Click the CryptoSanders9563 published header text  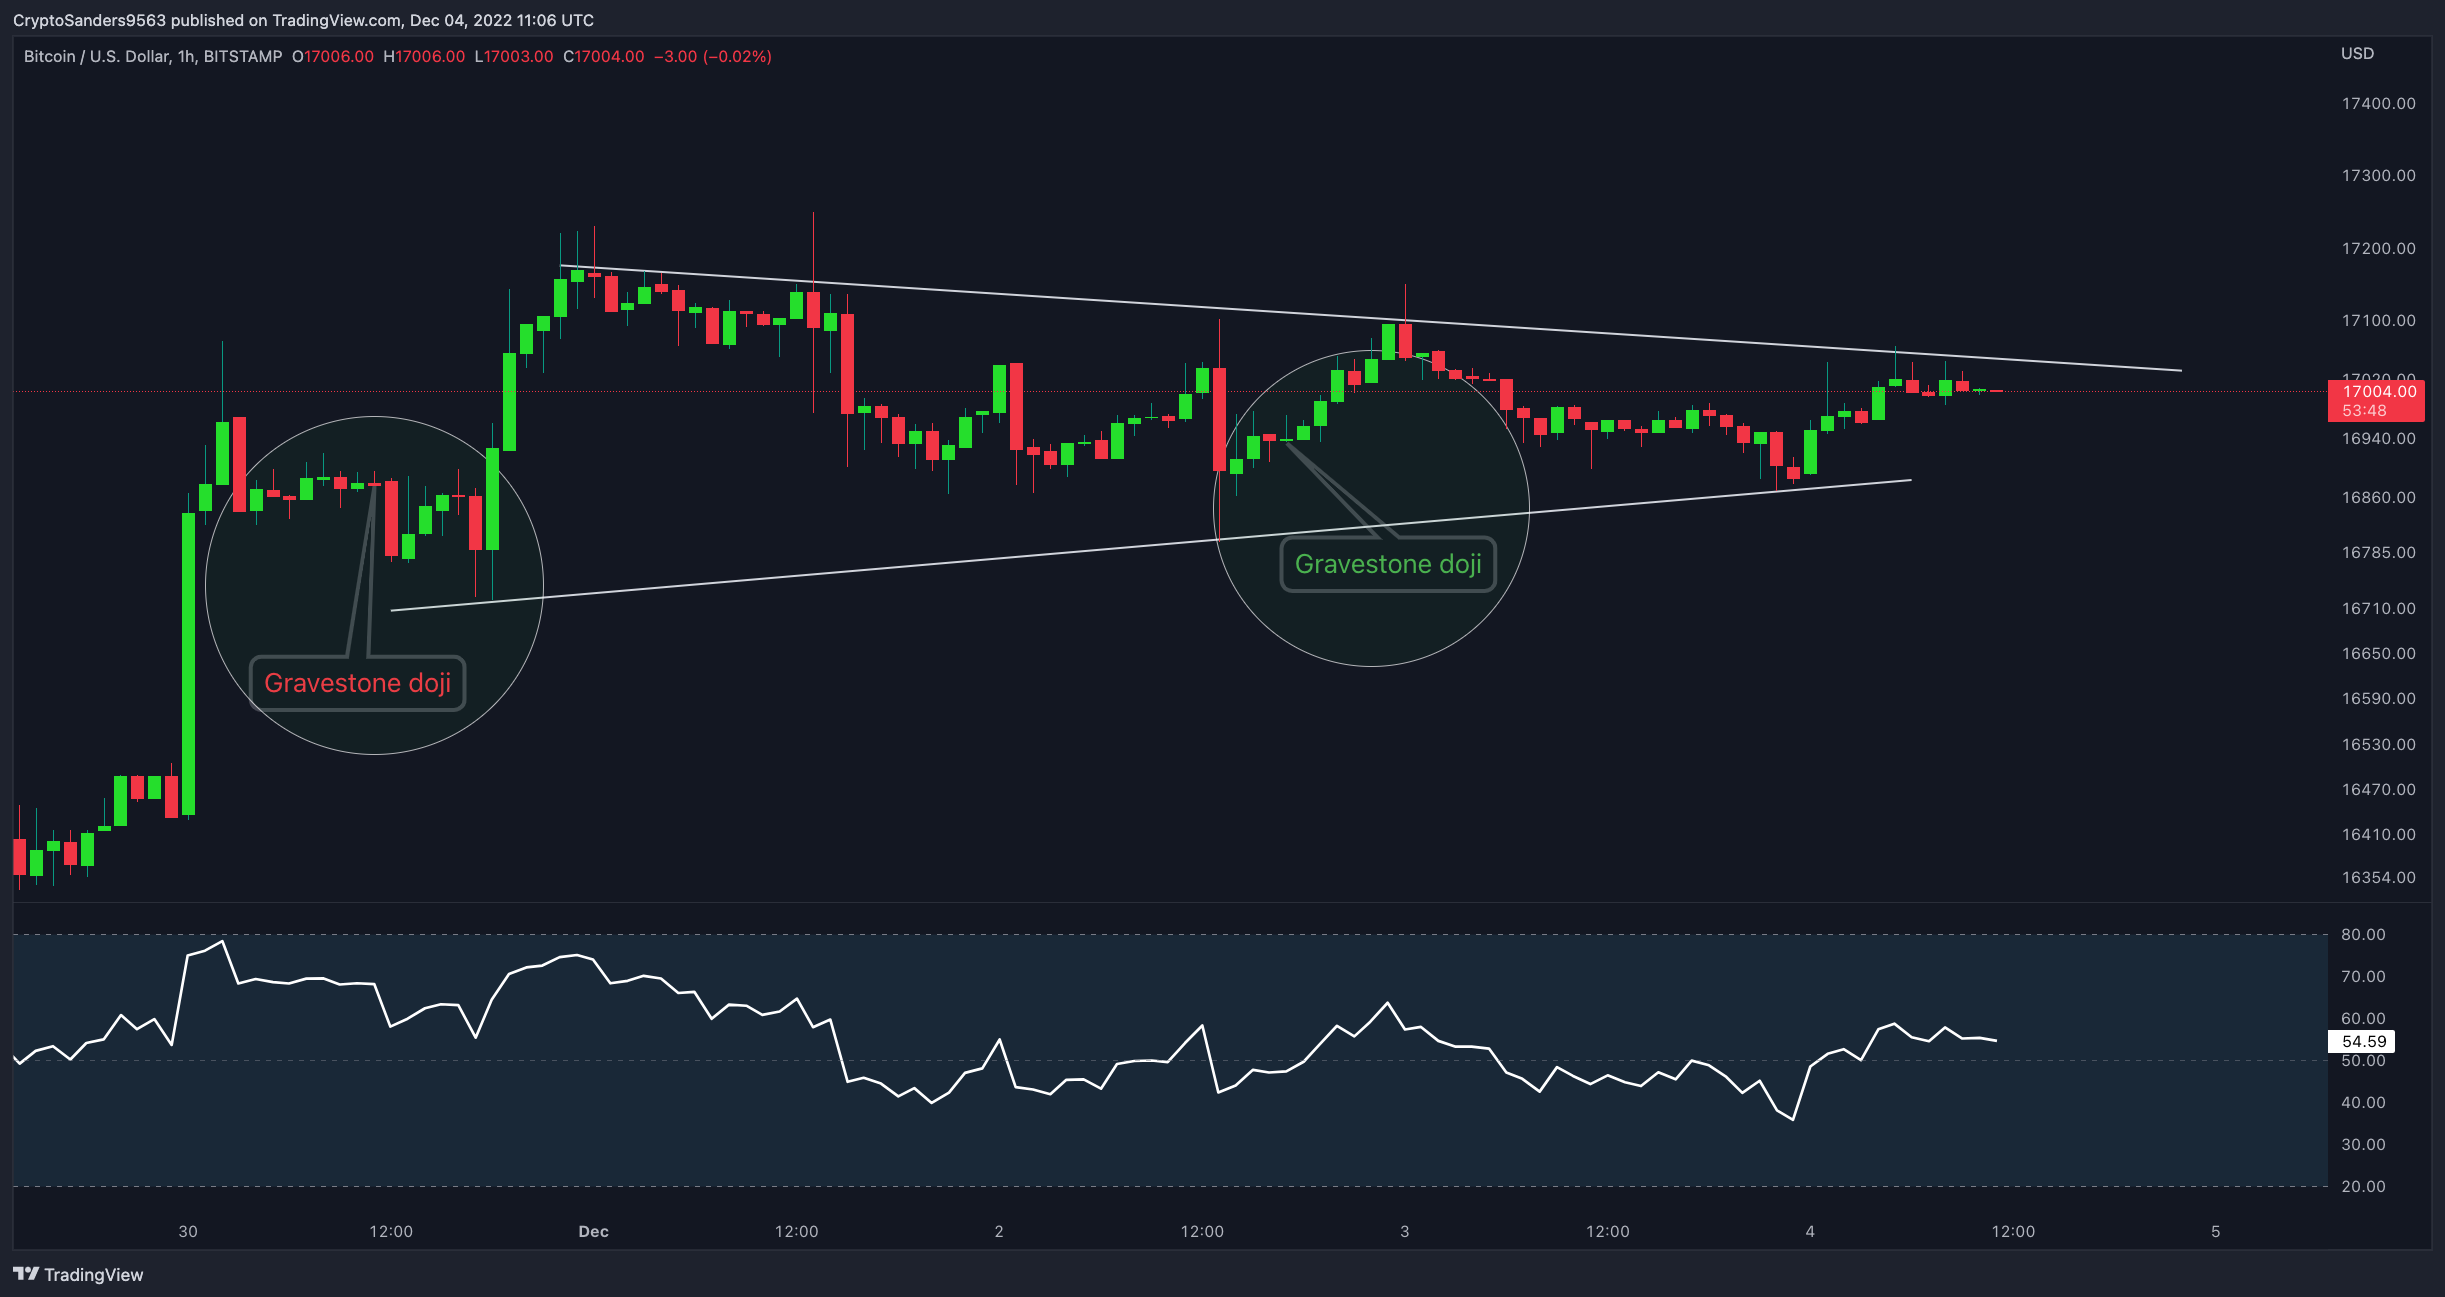(303, 20)
